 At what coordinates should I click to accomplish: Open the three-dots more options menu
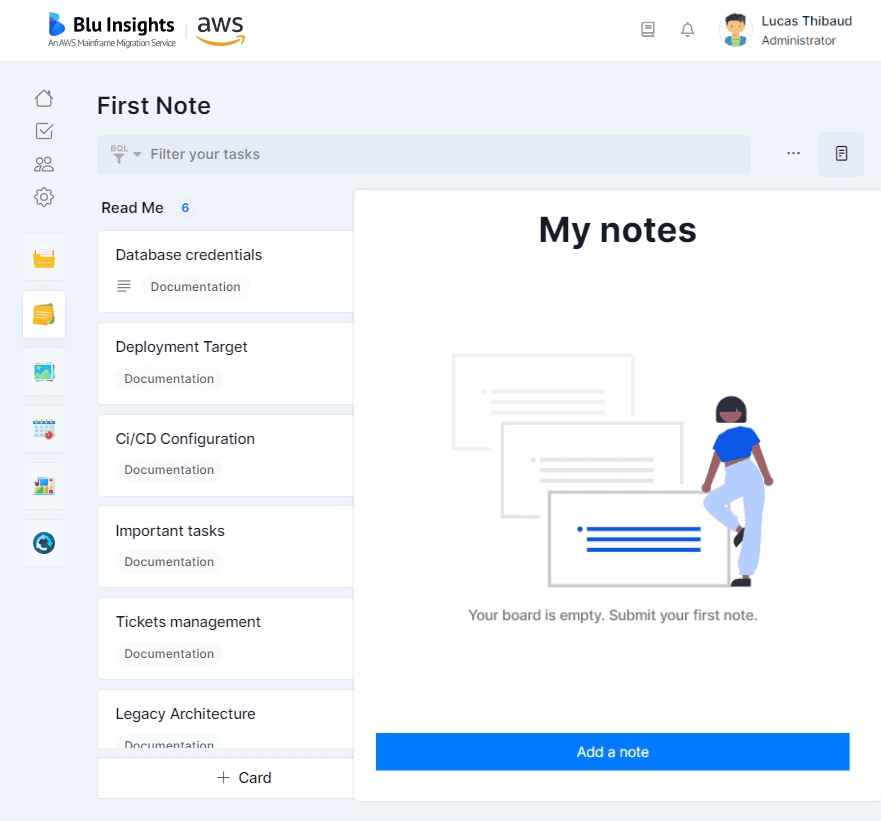tap(793, 153)
